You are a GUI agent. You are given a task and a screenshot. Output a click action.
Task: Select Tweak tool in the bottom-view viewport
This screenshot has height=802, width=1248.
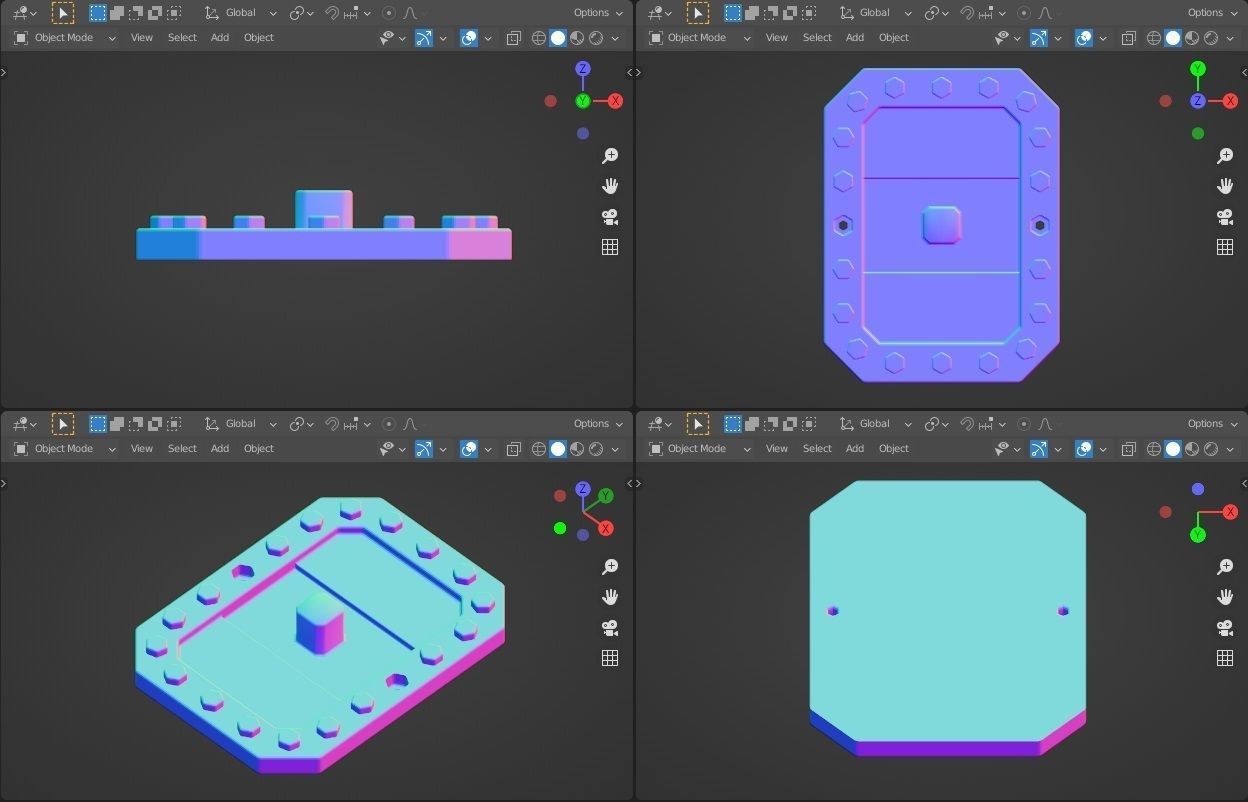coord(697,424)
